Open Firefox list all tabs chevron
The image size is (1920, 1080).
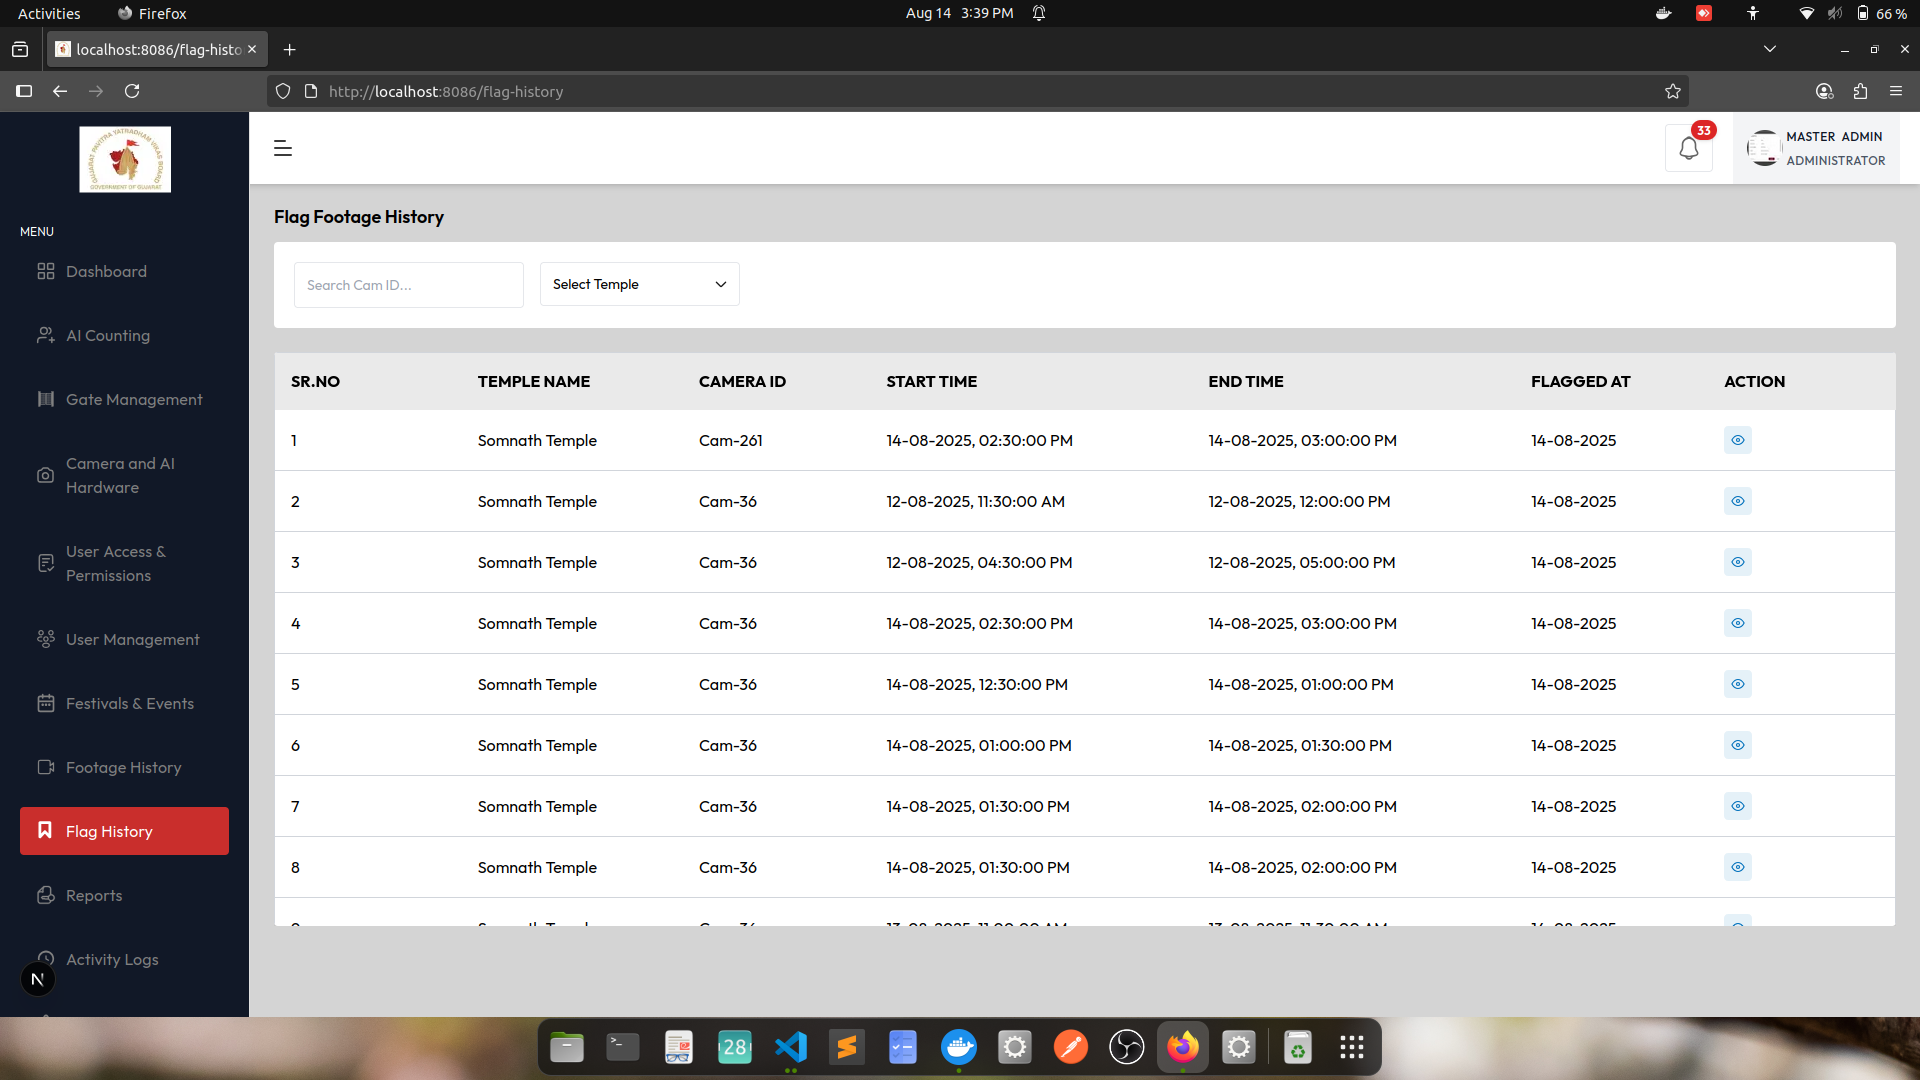click(1769, 49)
